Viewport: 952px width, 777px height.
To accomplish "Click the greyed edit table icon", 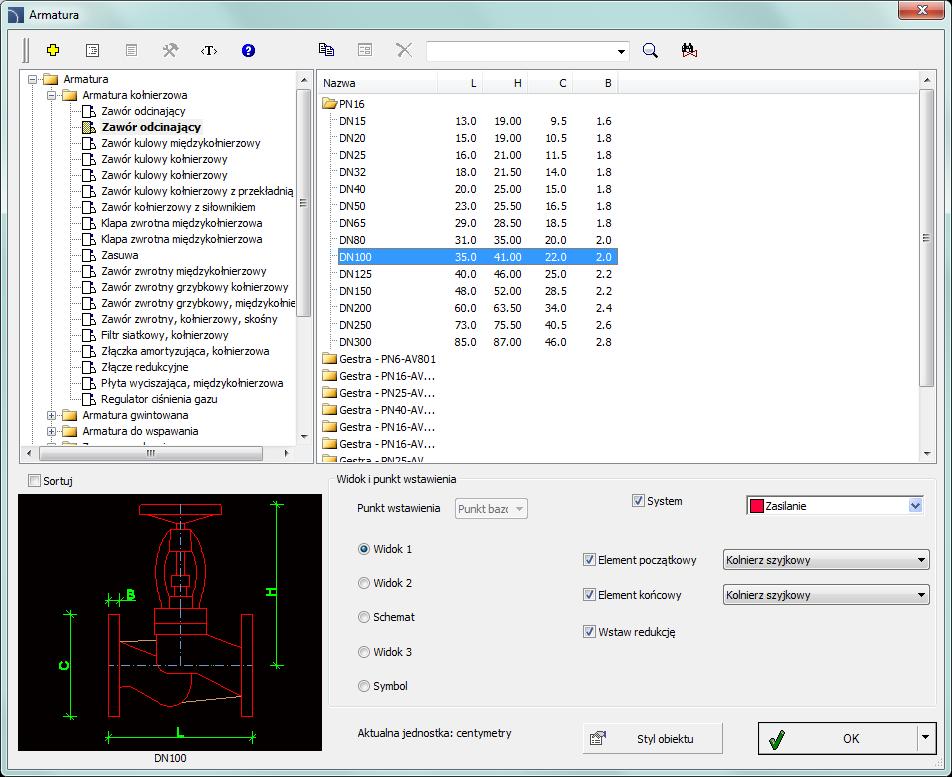I will (x=365, y=50).
